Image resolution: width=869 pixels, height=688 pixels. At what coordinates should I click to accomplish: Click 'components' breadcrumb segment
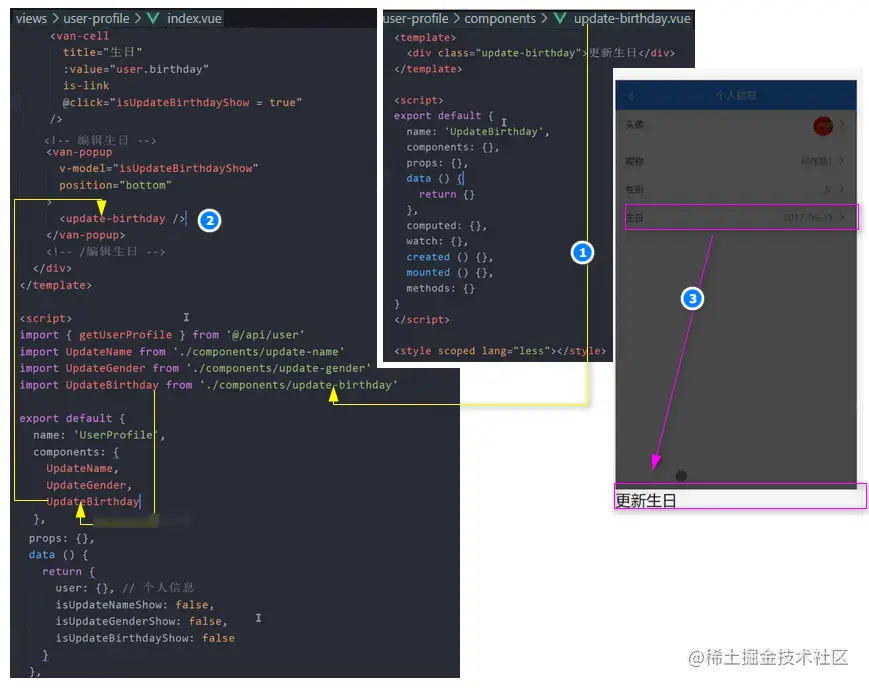500,18
